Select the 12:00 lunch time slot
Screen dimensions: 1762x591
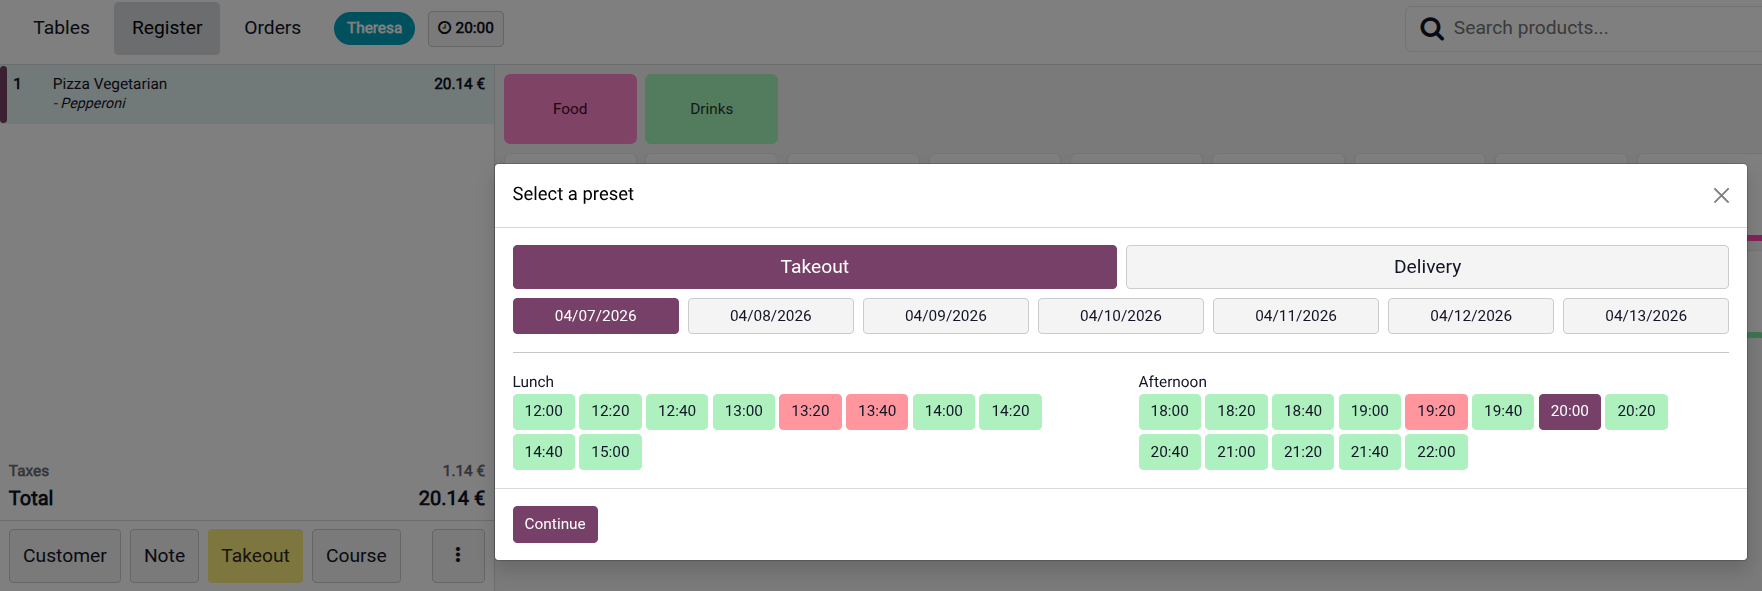point(543,411)
